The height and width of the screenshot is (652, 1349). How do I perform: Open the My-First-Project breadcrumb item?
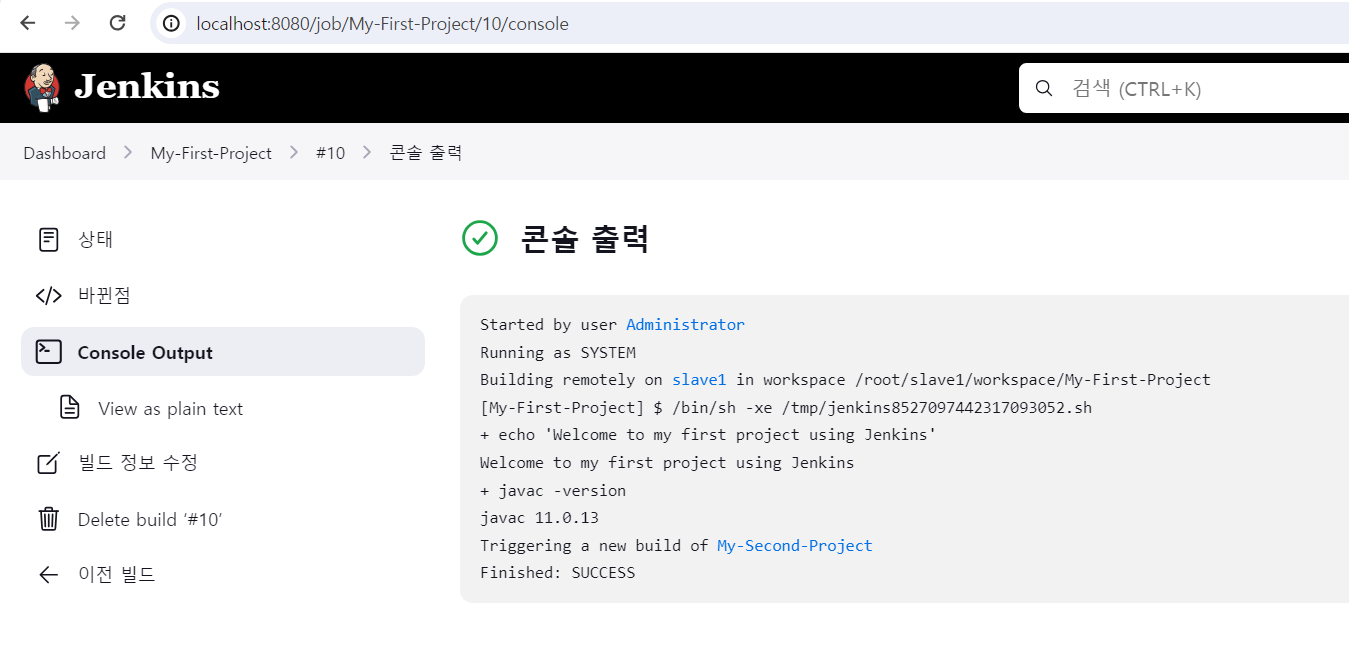211,153
